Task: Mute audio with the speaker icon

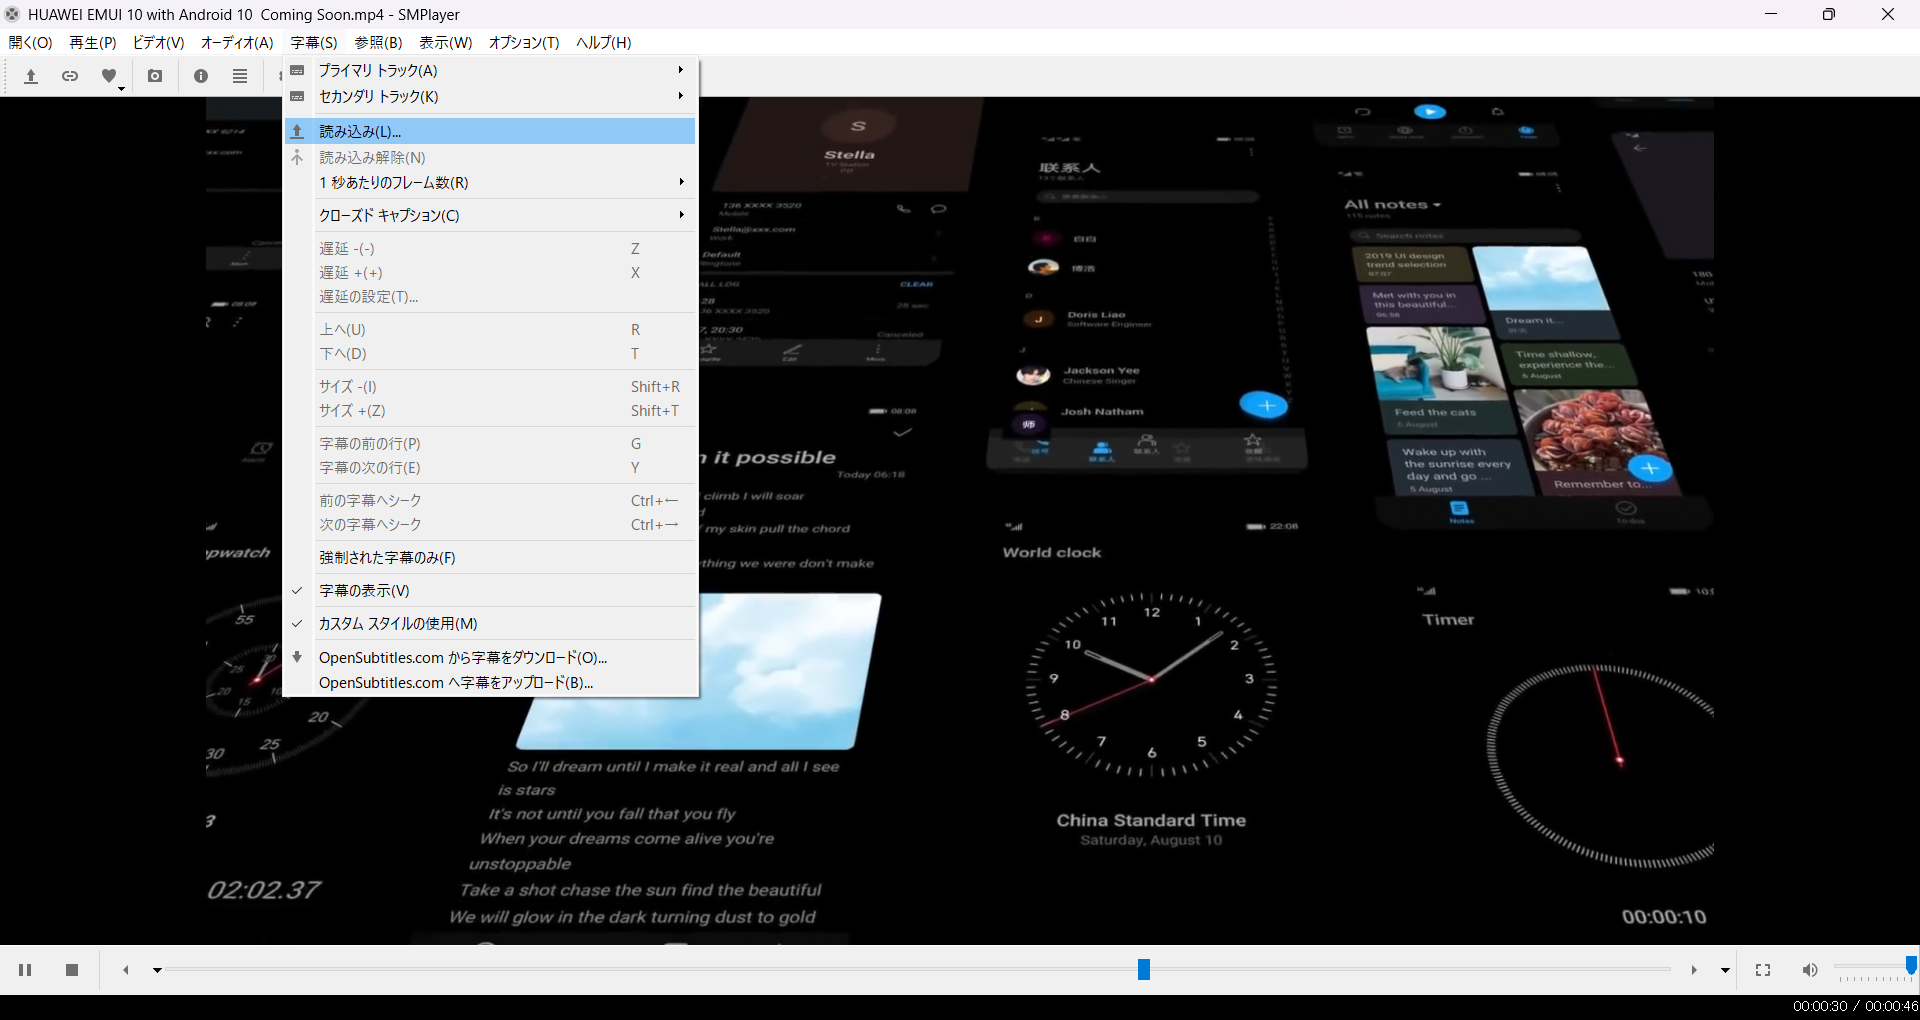Action: [x=1810, y=970]
